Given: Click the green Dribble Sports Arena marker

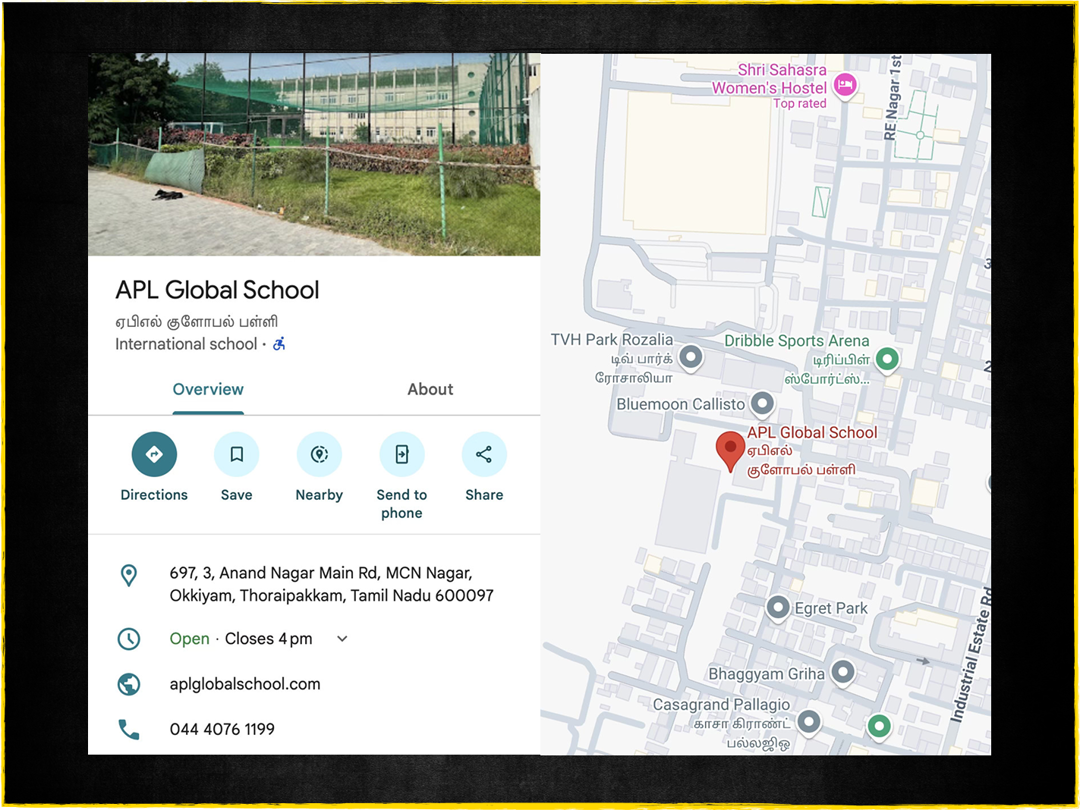Looking at the screenshot, I should coord(888,360).
